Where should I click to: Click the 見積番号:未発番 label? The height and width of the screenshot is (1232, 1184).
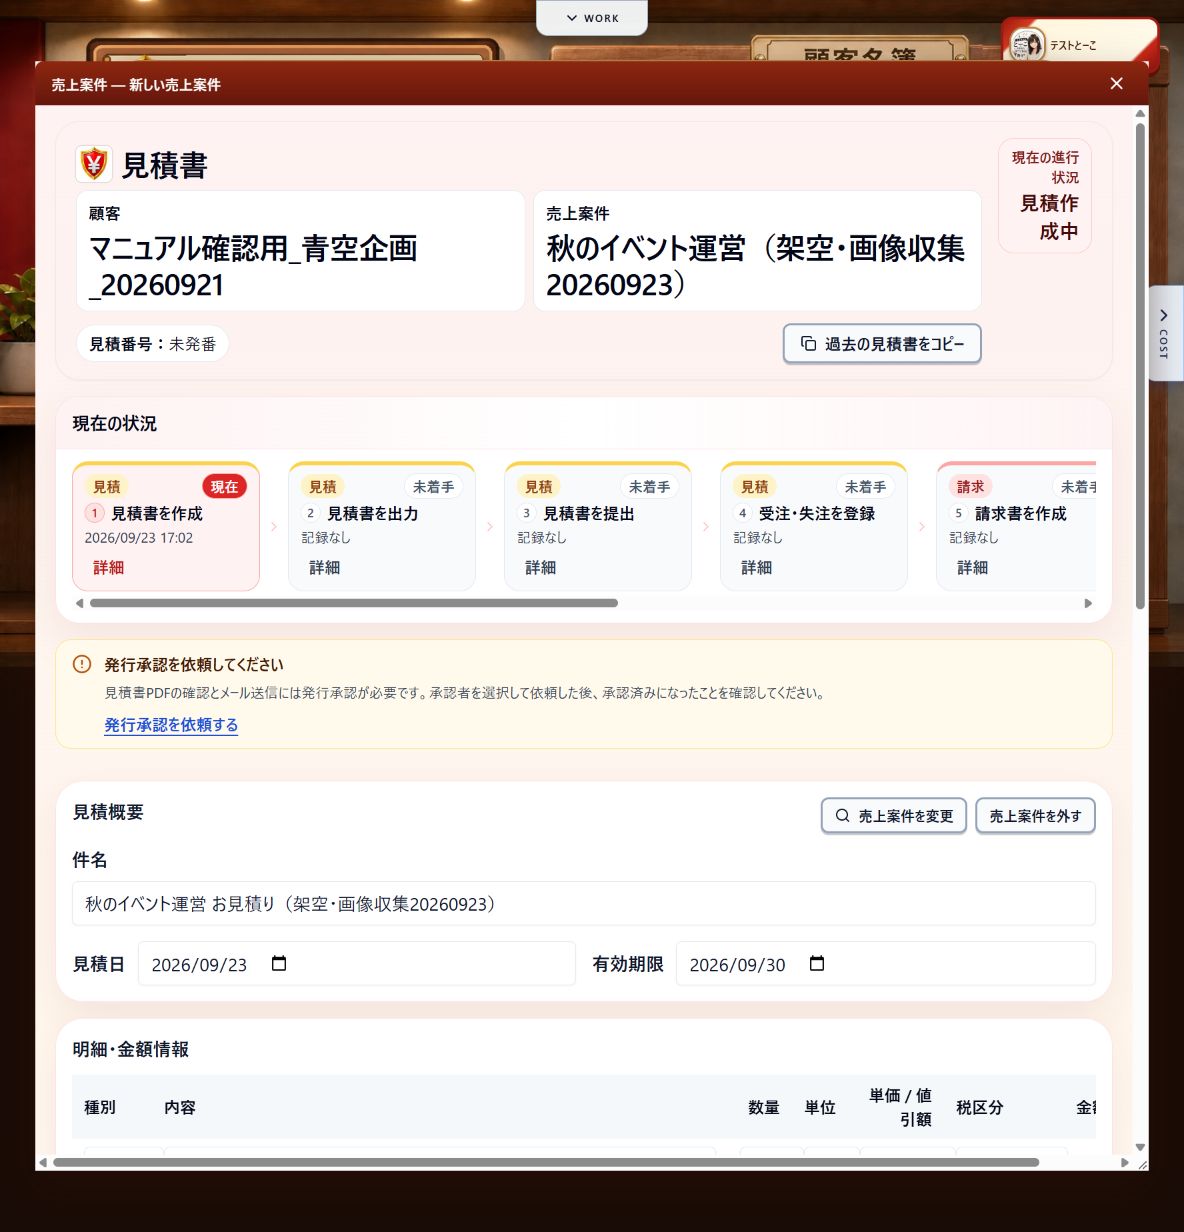(x=152, y=344)
